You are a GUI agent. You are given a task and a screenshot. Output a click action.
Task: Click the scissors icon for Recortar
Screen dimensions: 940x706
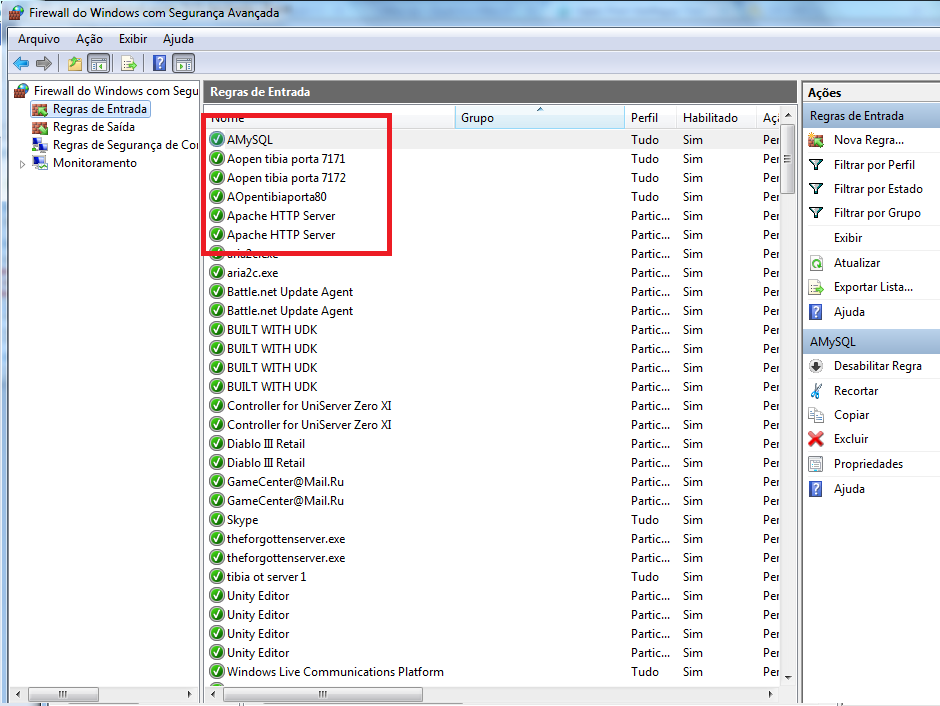pyautogui.click(x=816, y=391)
